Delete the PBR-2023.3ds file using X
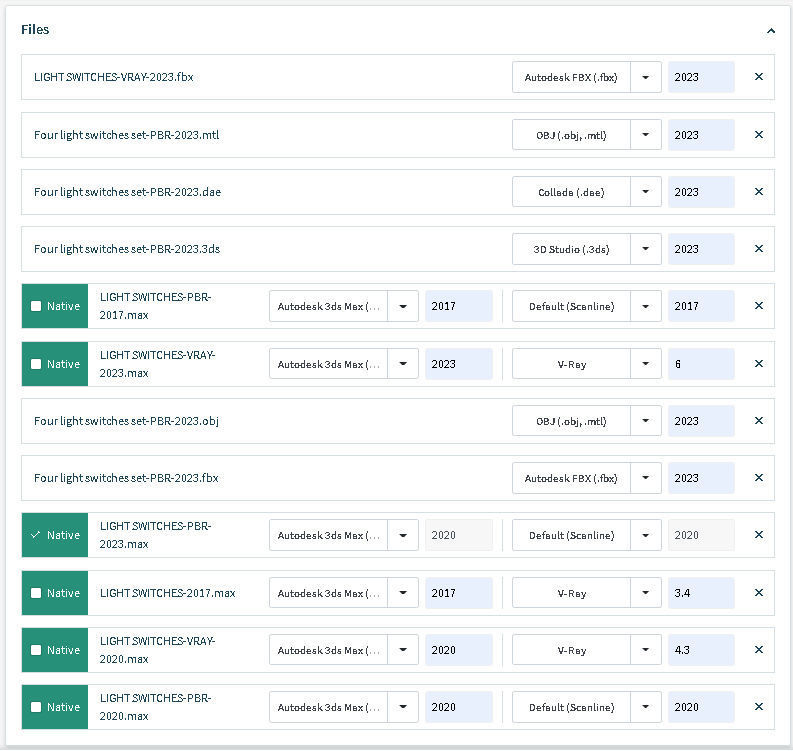The width and height of the screenshot is (793, 751). 758,249
